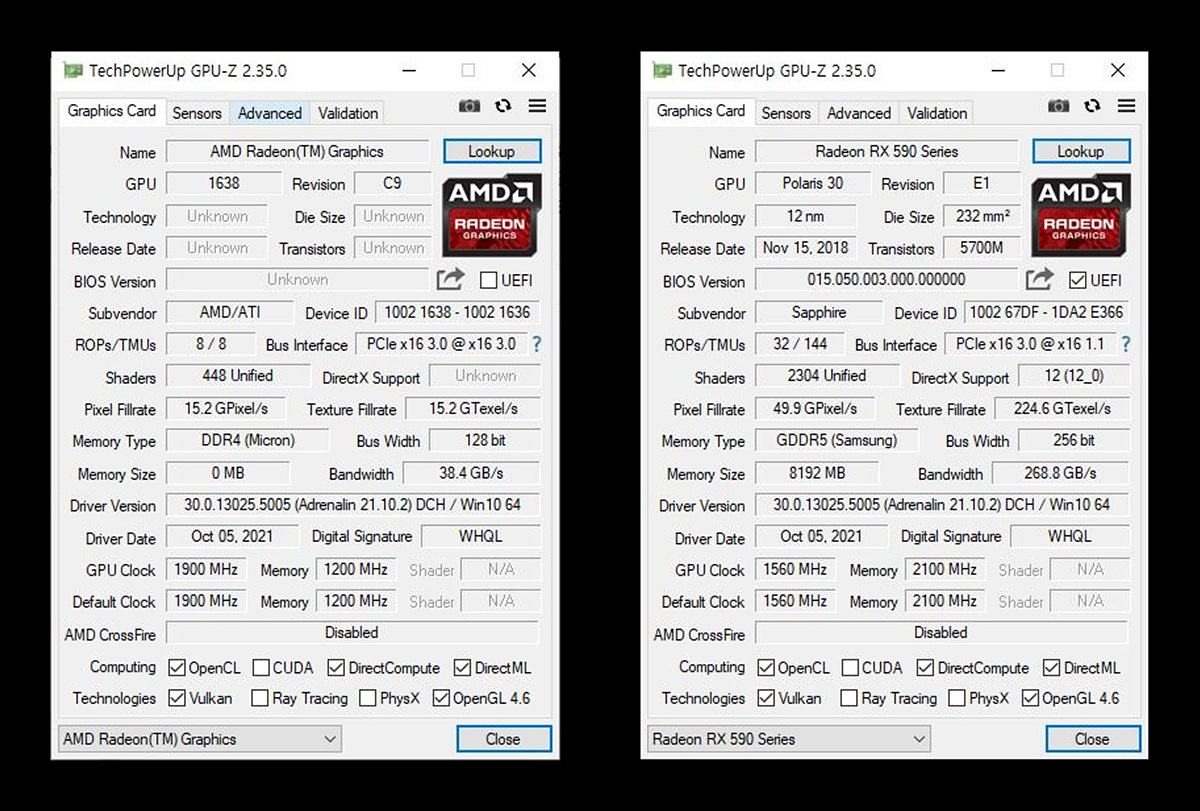The height and width of the screenshot is (811, 1200).
Task: Click Name field 'AMD Radeon(TM) Graphics'
Action: (x=297, y=152)
